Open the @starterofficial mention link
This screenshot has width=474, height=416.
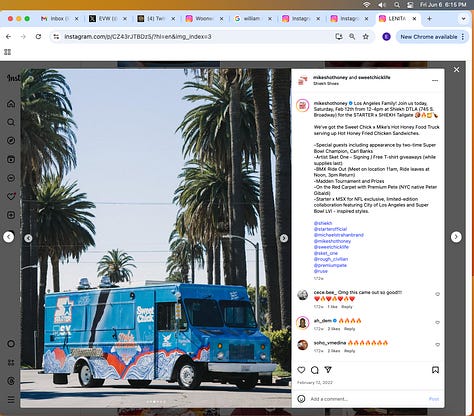(x=330, y=229)
